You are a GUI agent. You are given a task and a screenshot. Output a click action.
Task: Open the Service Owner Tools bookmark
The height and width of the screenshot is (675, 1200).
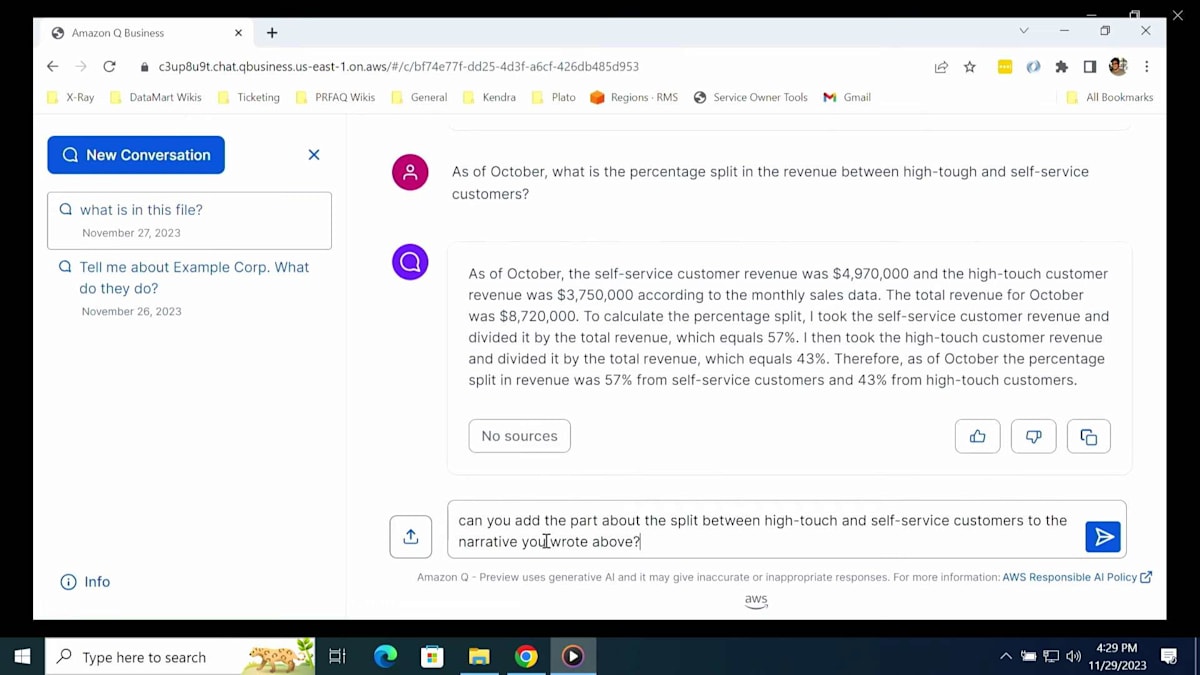click(x=750, y=97)
